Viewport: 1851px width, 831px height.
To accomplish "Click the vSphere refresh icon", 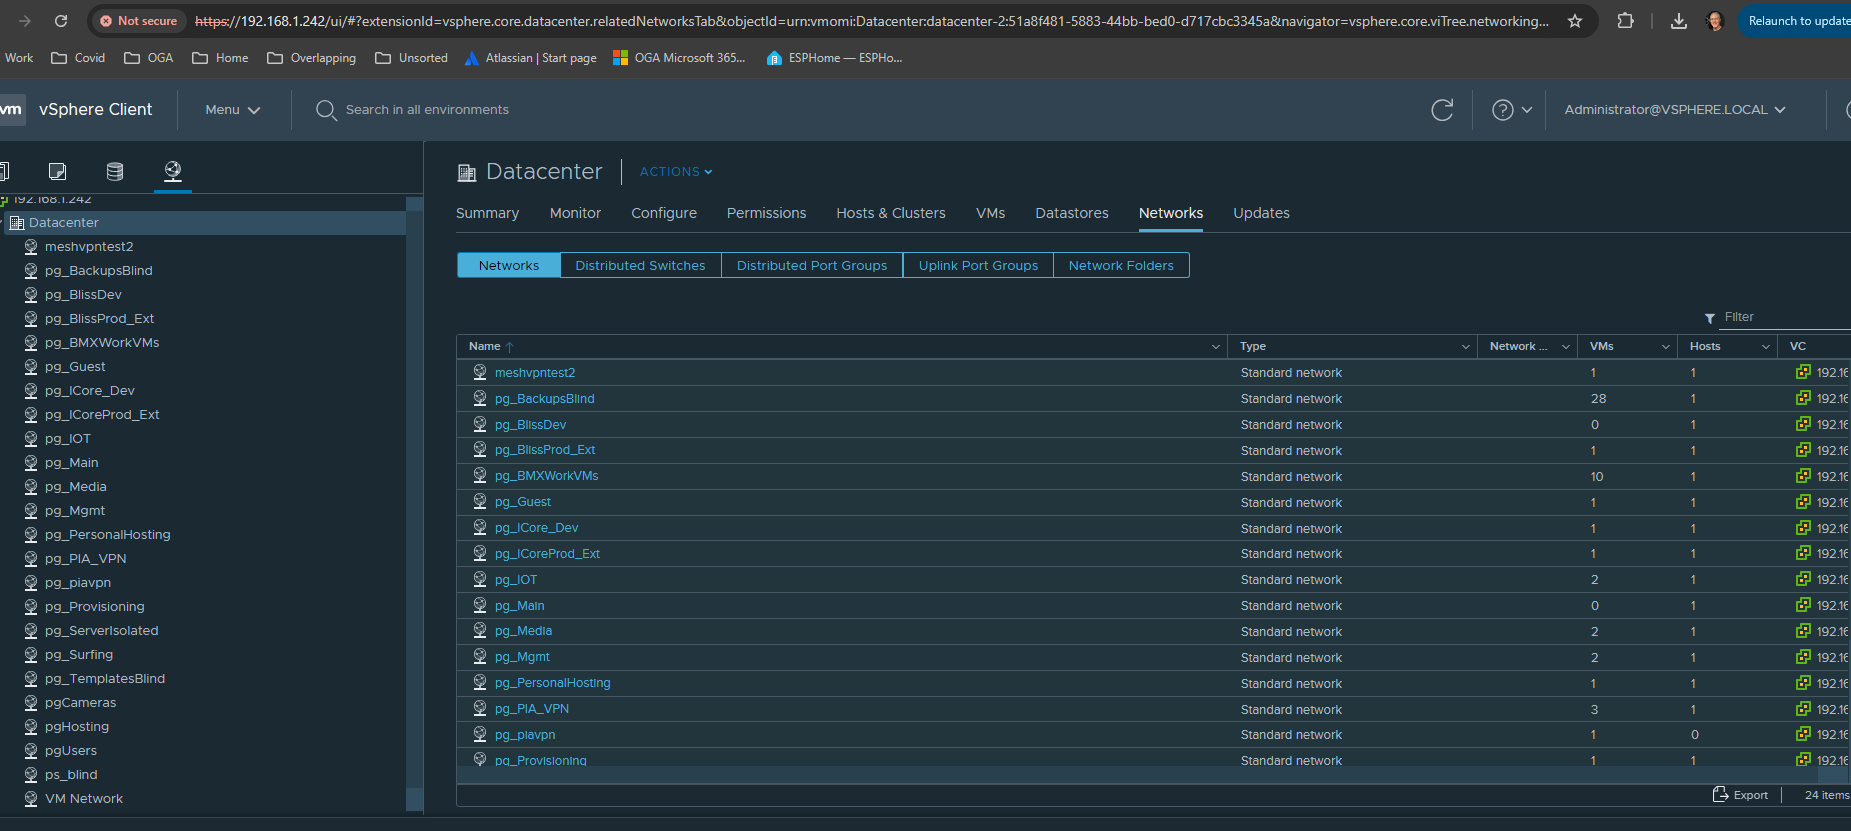I will 1442,110.
